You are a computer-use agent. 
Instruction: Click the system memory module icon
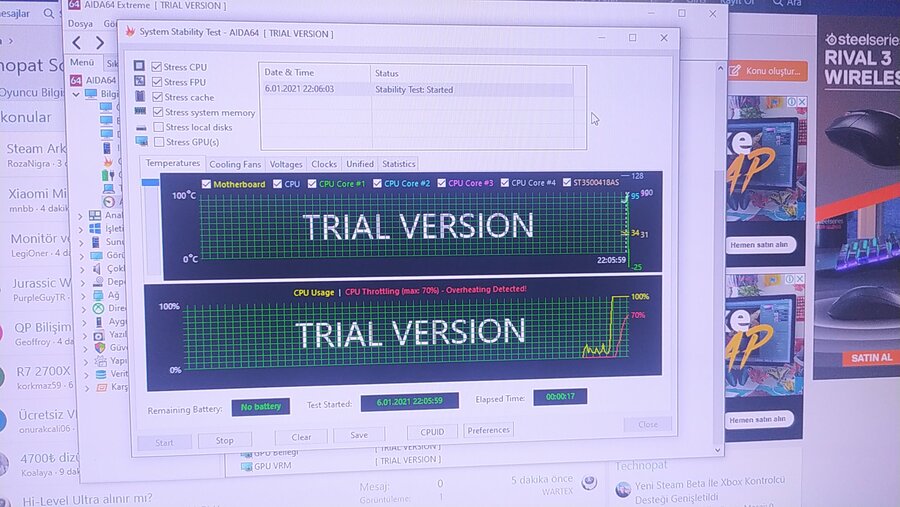(x=140, y=111)
